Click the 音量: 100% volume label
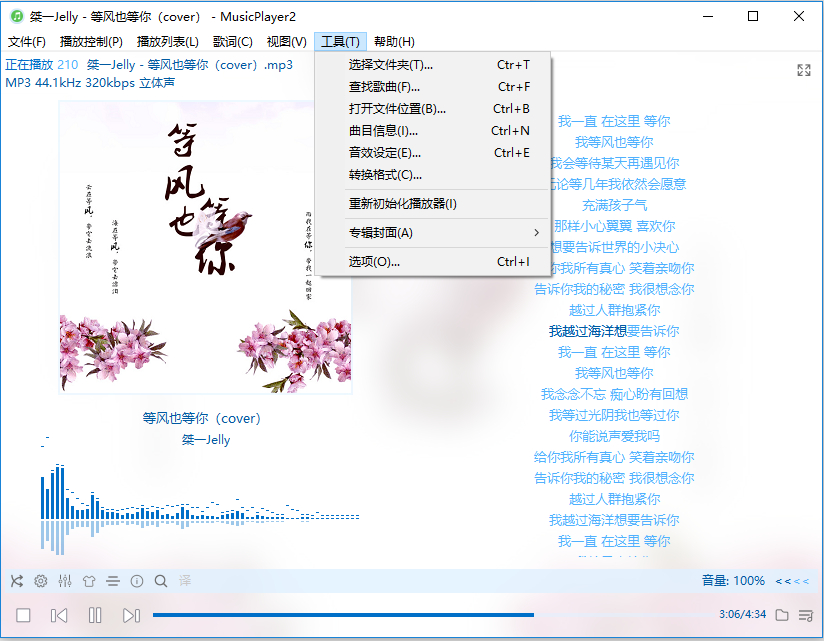The height and width of the screenshot is (641, 824). click(x=733, y=581)
